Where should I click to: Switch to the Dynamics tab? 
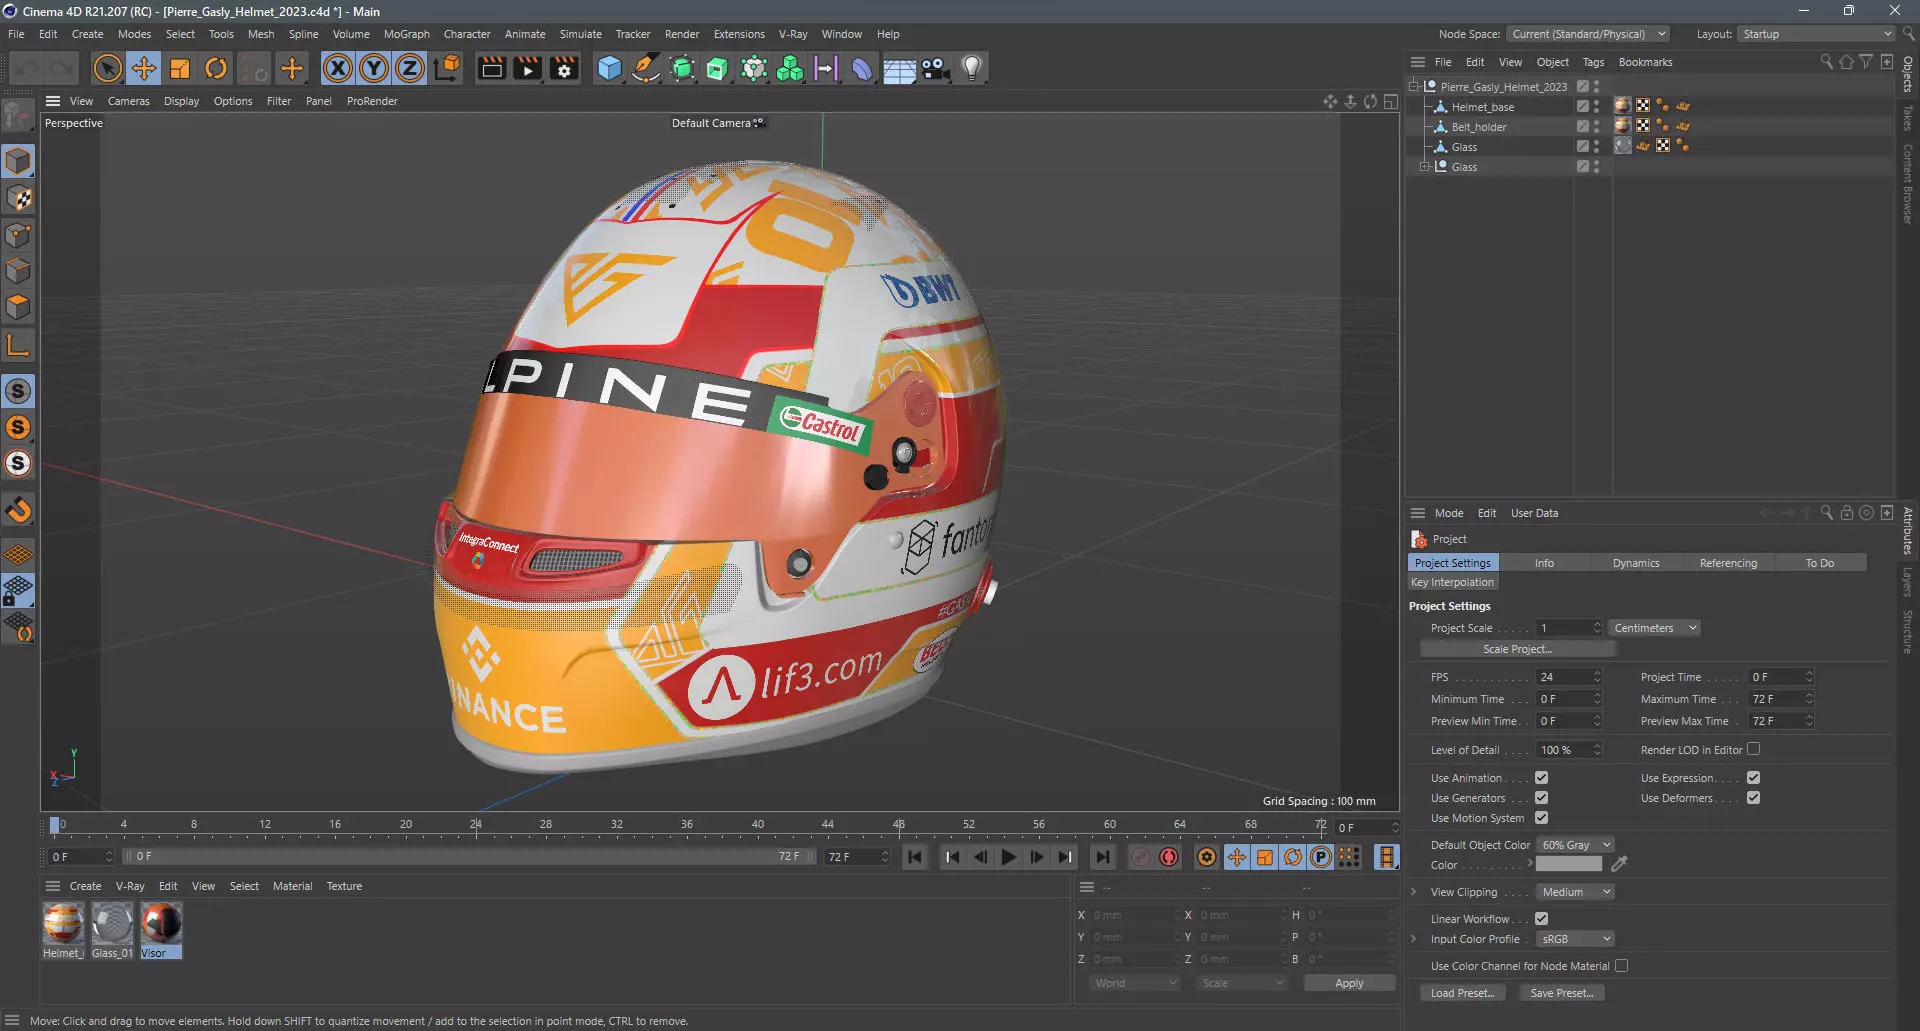1636,563
